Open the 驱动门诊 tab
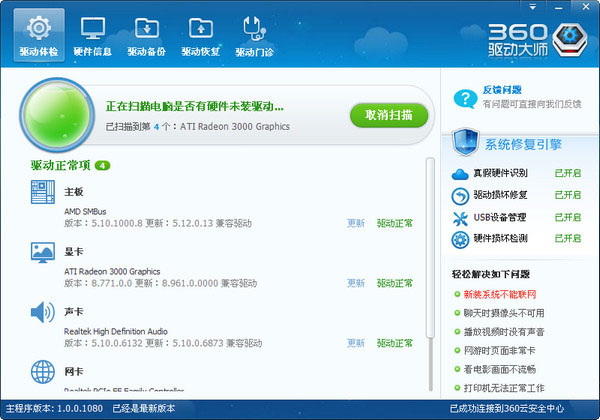 pyautogui.click(x=254, y=35)
